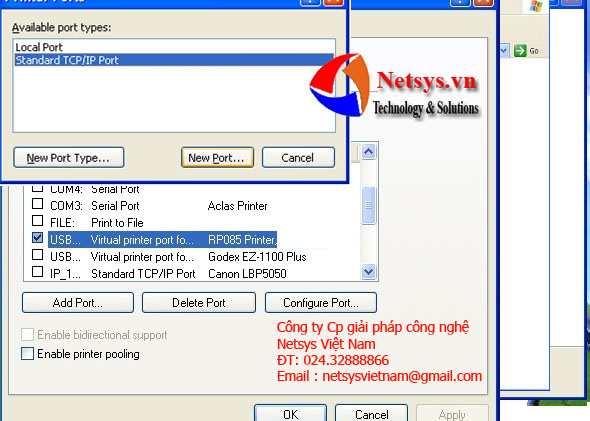Click the New Port Type... button
590x421 pixels.
point(68,157)
